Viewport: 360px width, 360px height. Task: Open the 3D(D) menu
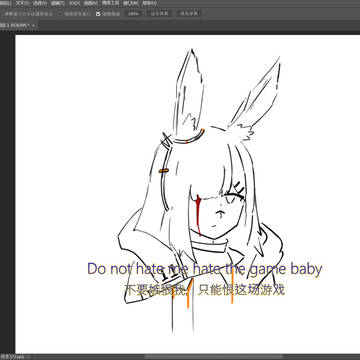tap(75, 3)
